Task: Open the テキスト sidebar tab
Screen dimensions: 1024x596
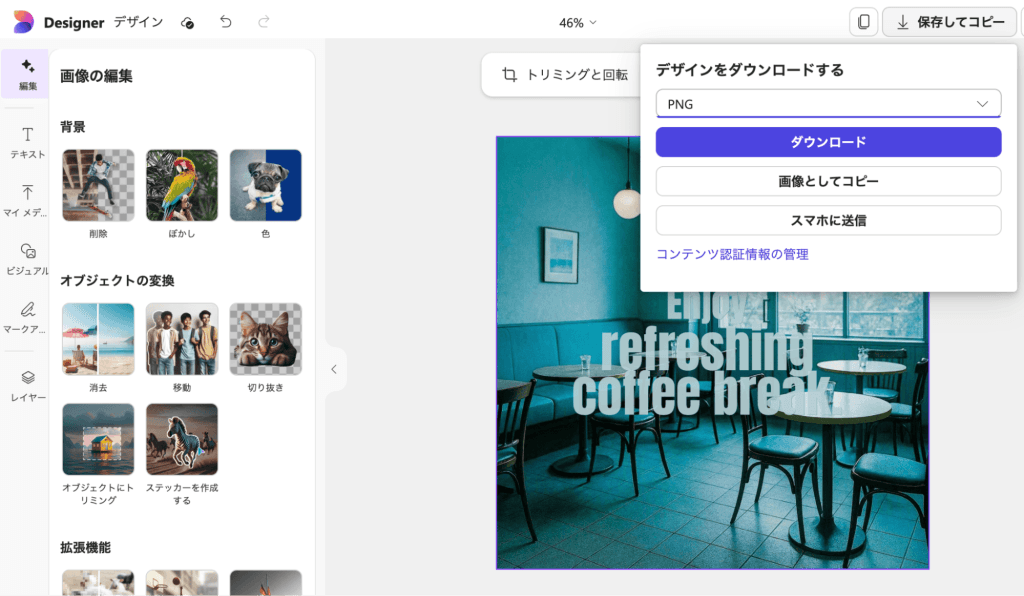Action: coord(27,143)
